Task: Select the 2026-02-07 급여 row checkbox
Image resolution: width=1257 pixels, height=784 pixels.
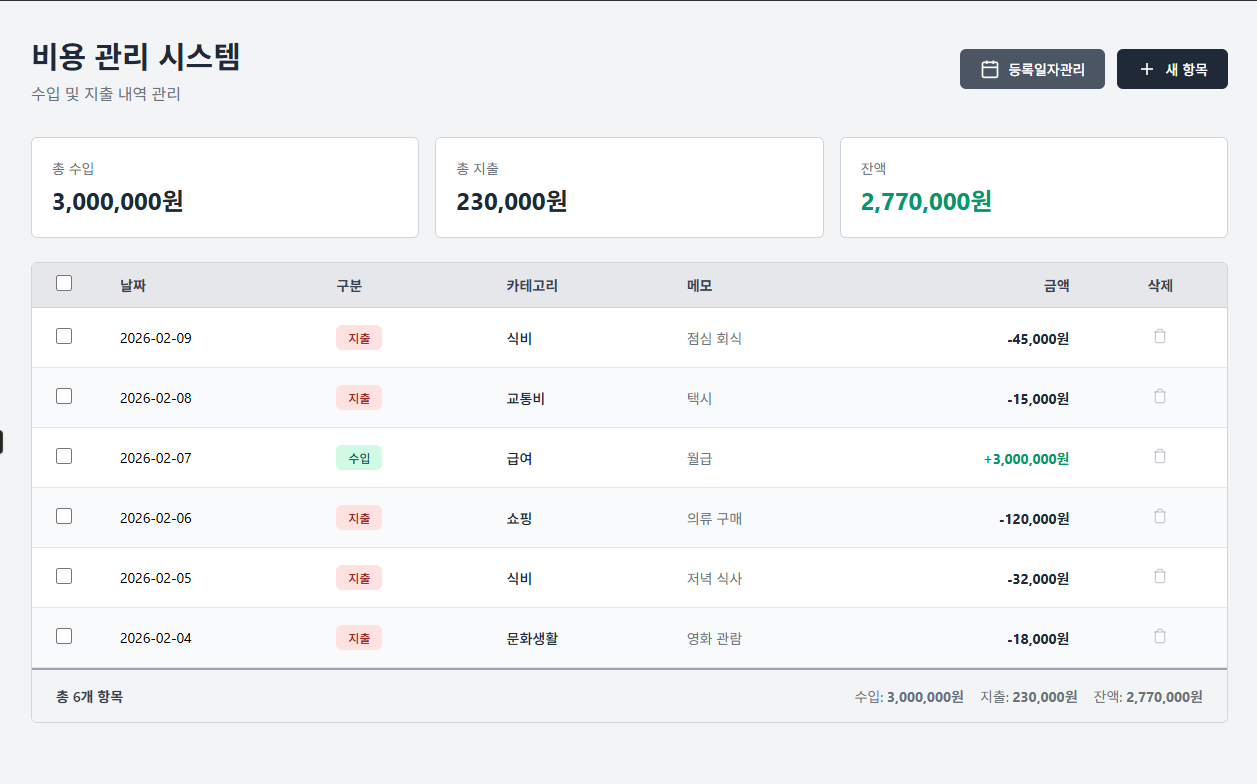Action: (x=64, y=457)
